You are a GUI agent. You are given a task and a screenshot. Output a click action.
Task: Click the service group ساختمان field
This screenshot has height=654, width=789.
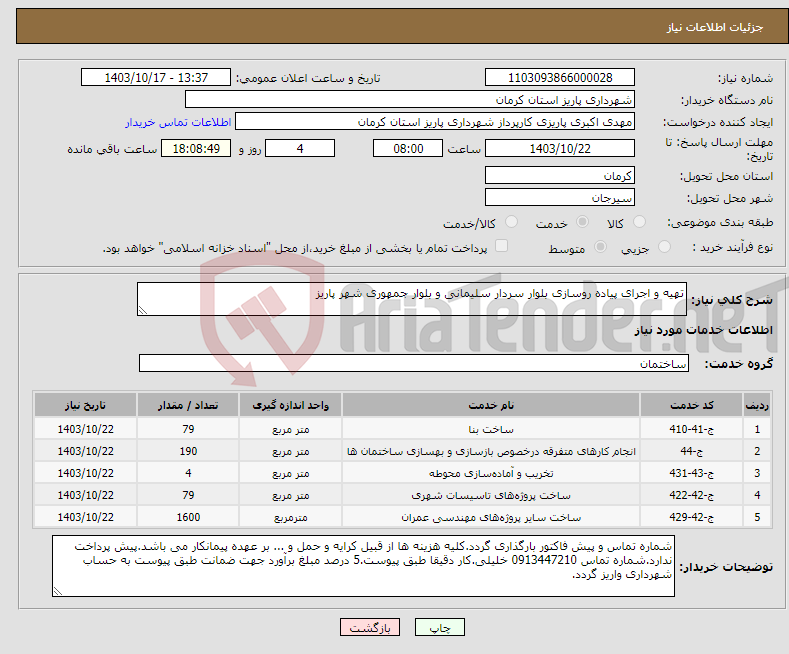pos(414,363)
